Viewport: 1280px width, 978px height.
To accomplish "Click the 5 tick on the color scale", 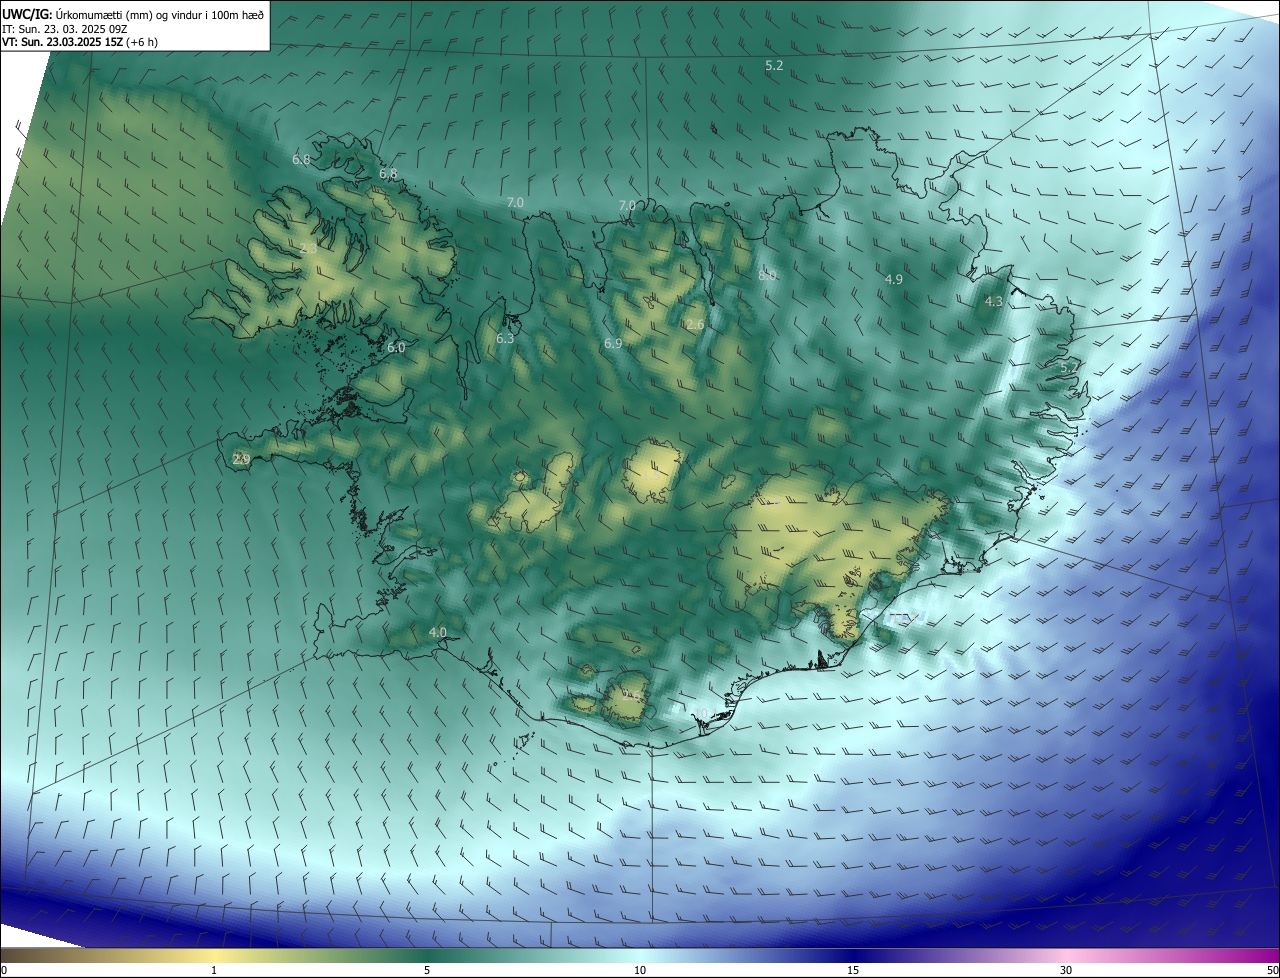I will click(x=427, y=970).
